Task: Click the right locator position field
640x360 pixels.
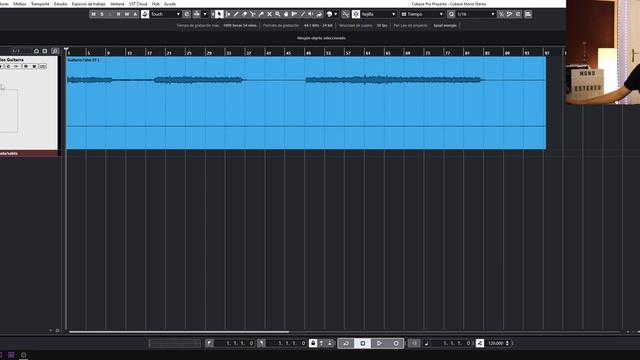Action: click(287, 343)
